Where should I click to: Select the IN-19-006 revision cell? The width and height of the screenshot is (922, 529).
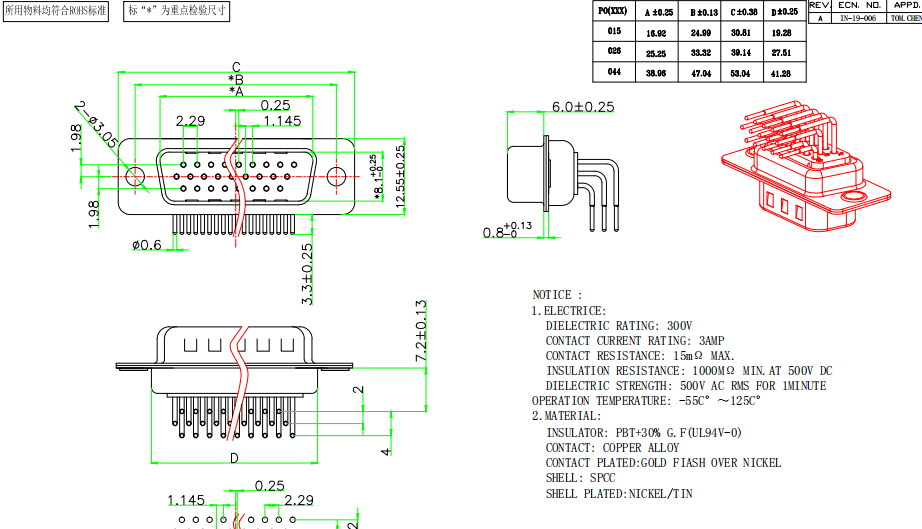pos(859,18)
